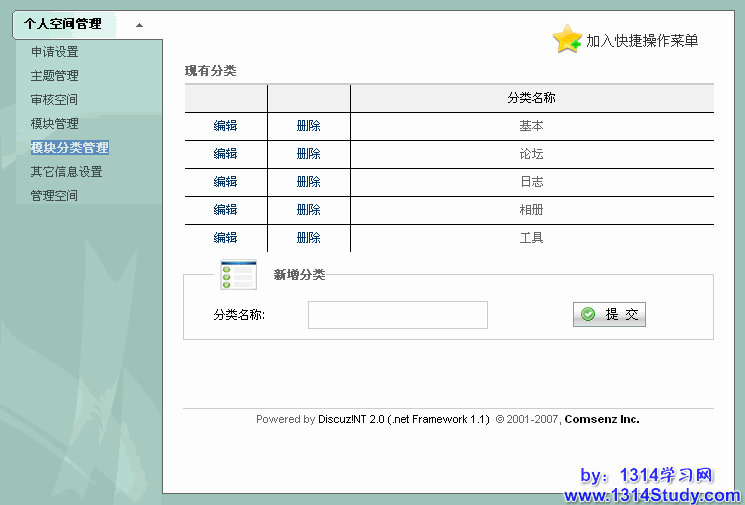Focus the 分类名称 text input field
The width and height of the screenshot is (745, 505).
[x=397, y=315]
